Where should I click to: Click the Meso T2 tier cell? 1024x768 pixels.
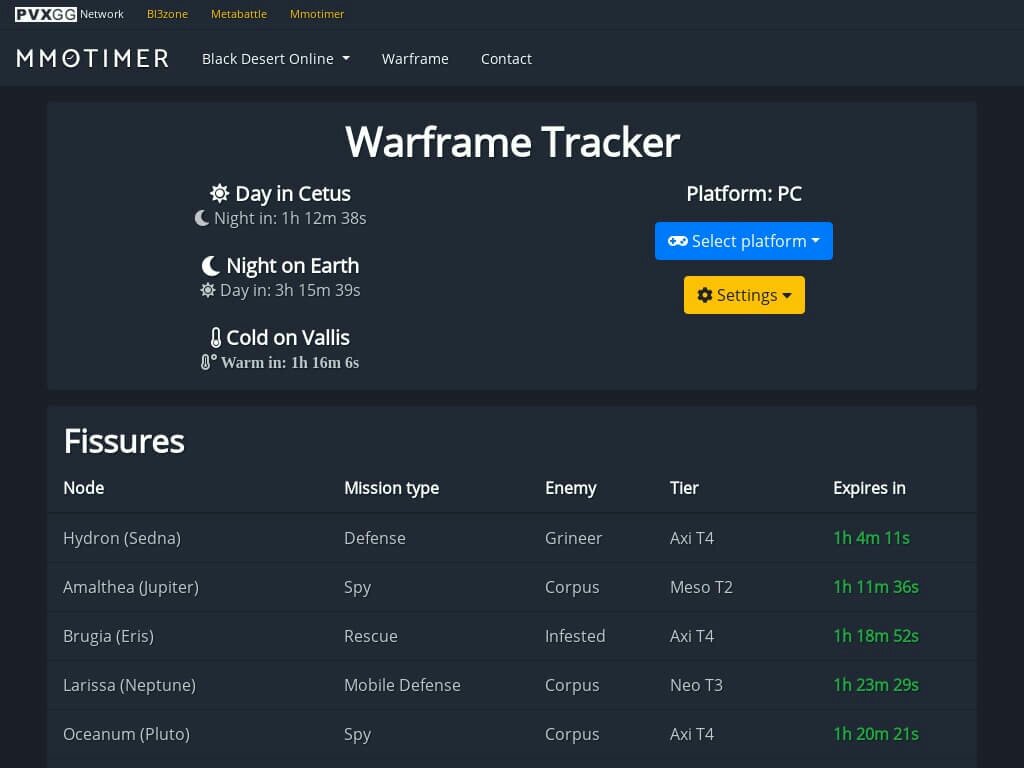701,587
